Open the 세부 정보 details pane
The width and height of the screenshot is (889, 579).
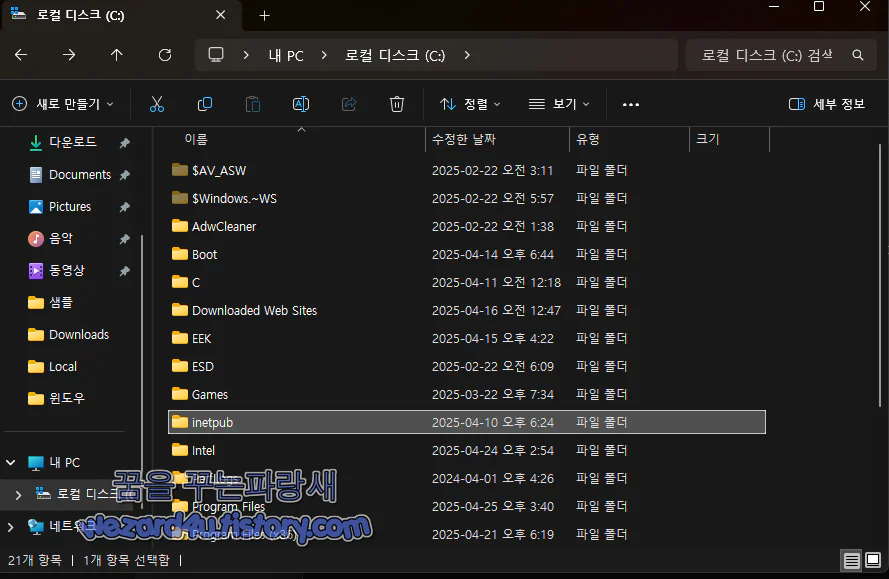point(825,103)
